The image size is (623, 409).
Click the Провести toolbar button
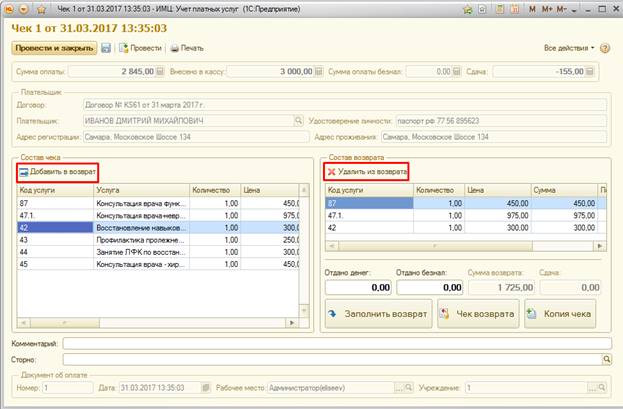point(139,47)
